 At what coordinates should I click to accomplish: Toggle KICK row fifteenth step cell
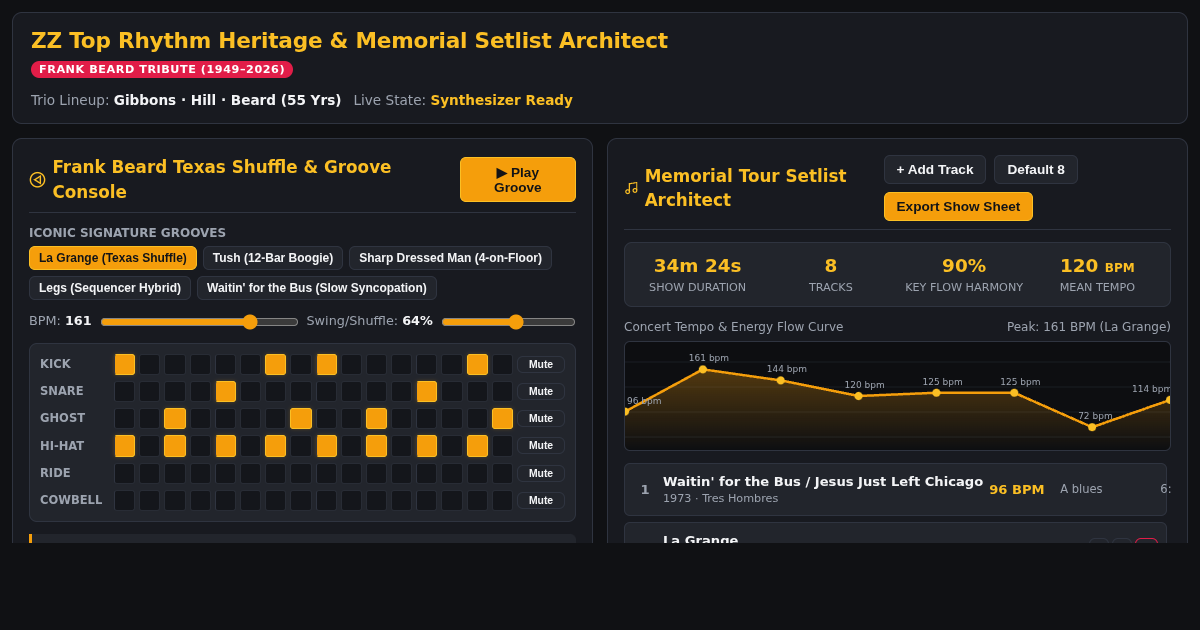coord(478,364)
